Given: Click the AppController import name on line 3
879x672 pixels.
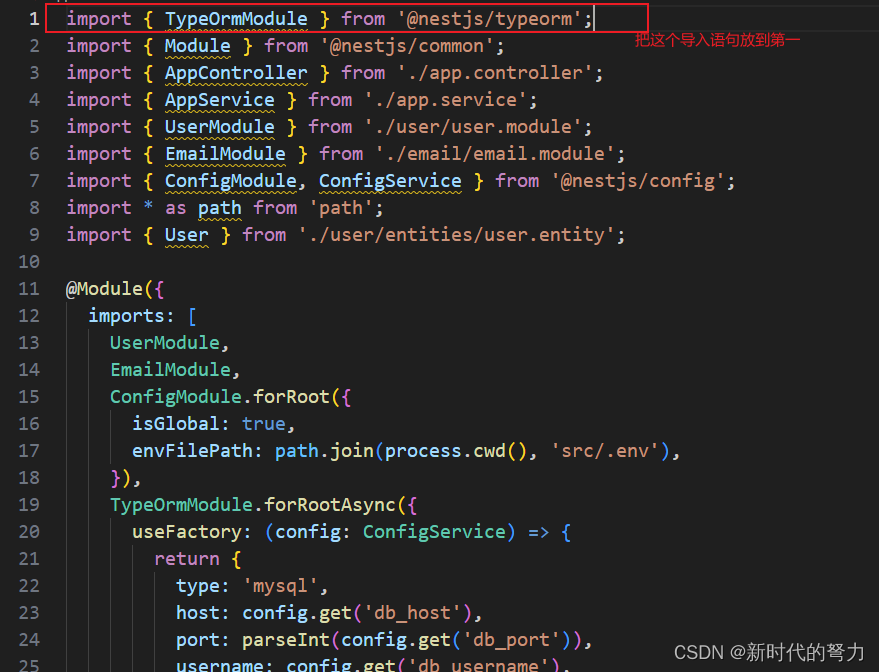Looking at the screenshot, I should coord(236,73).
